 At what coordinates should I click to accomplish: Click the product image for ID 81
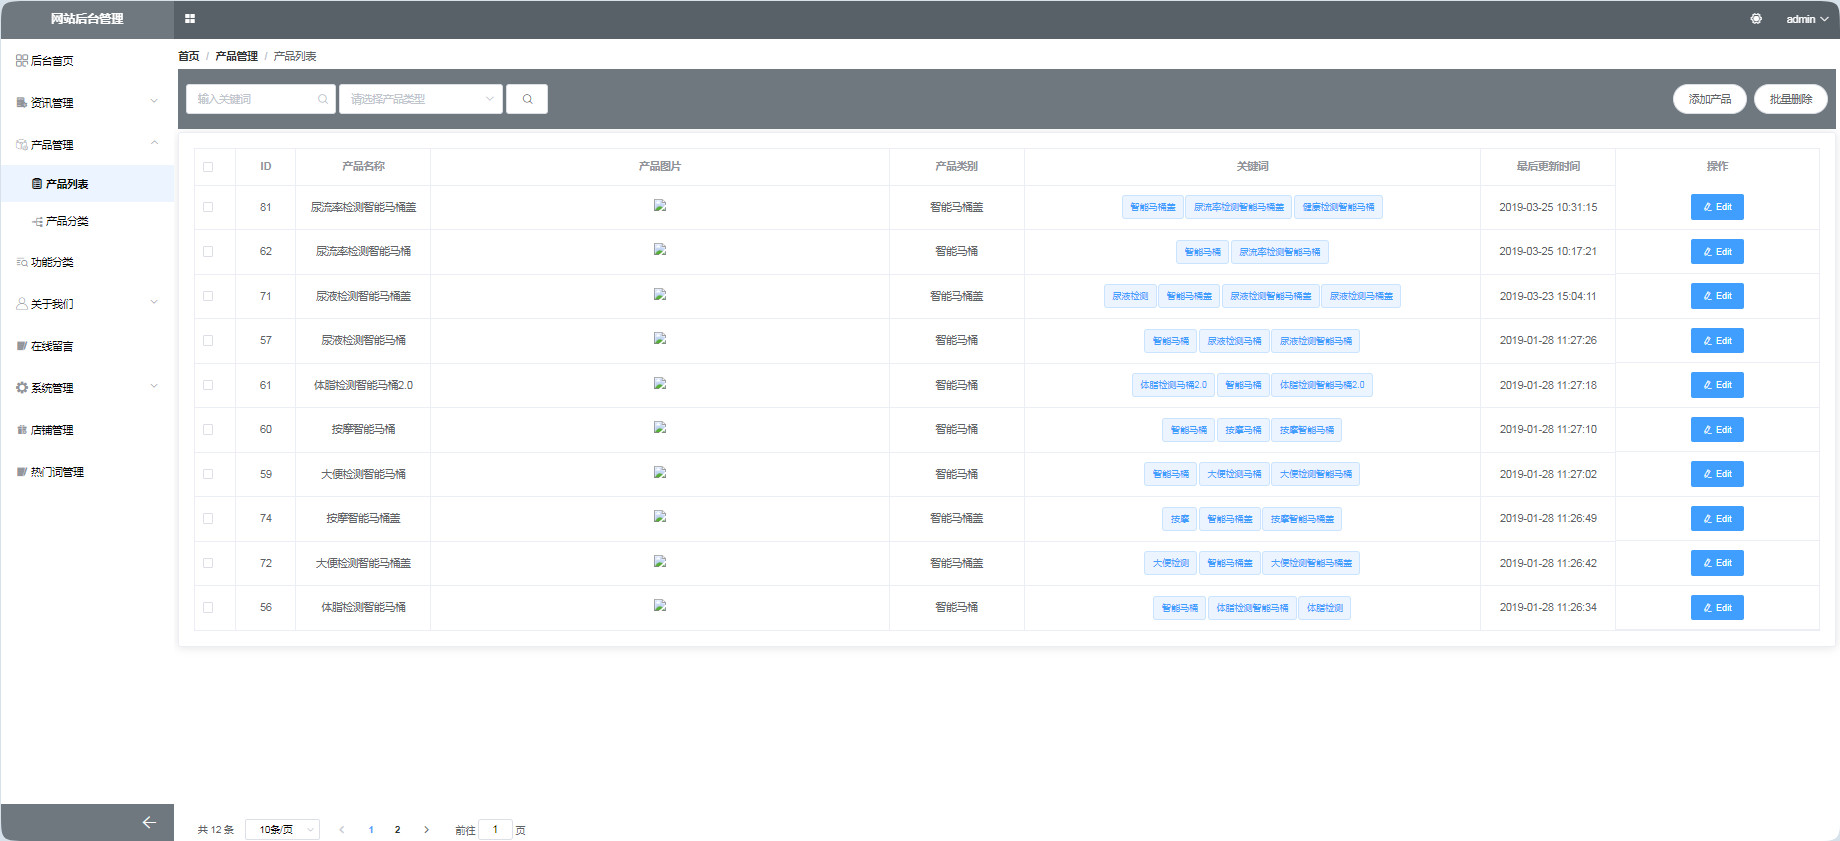660,206
